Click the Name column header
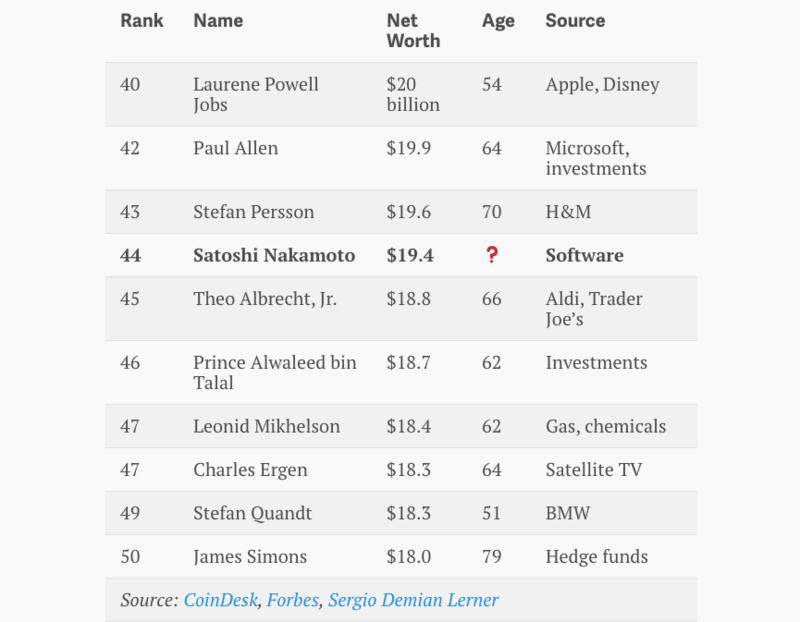The height and width of the screenshot is (622, 800). (x=218, y=20)
